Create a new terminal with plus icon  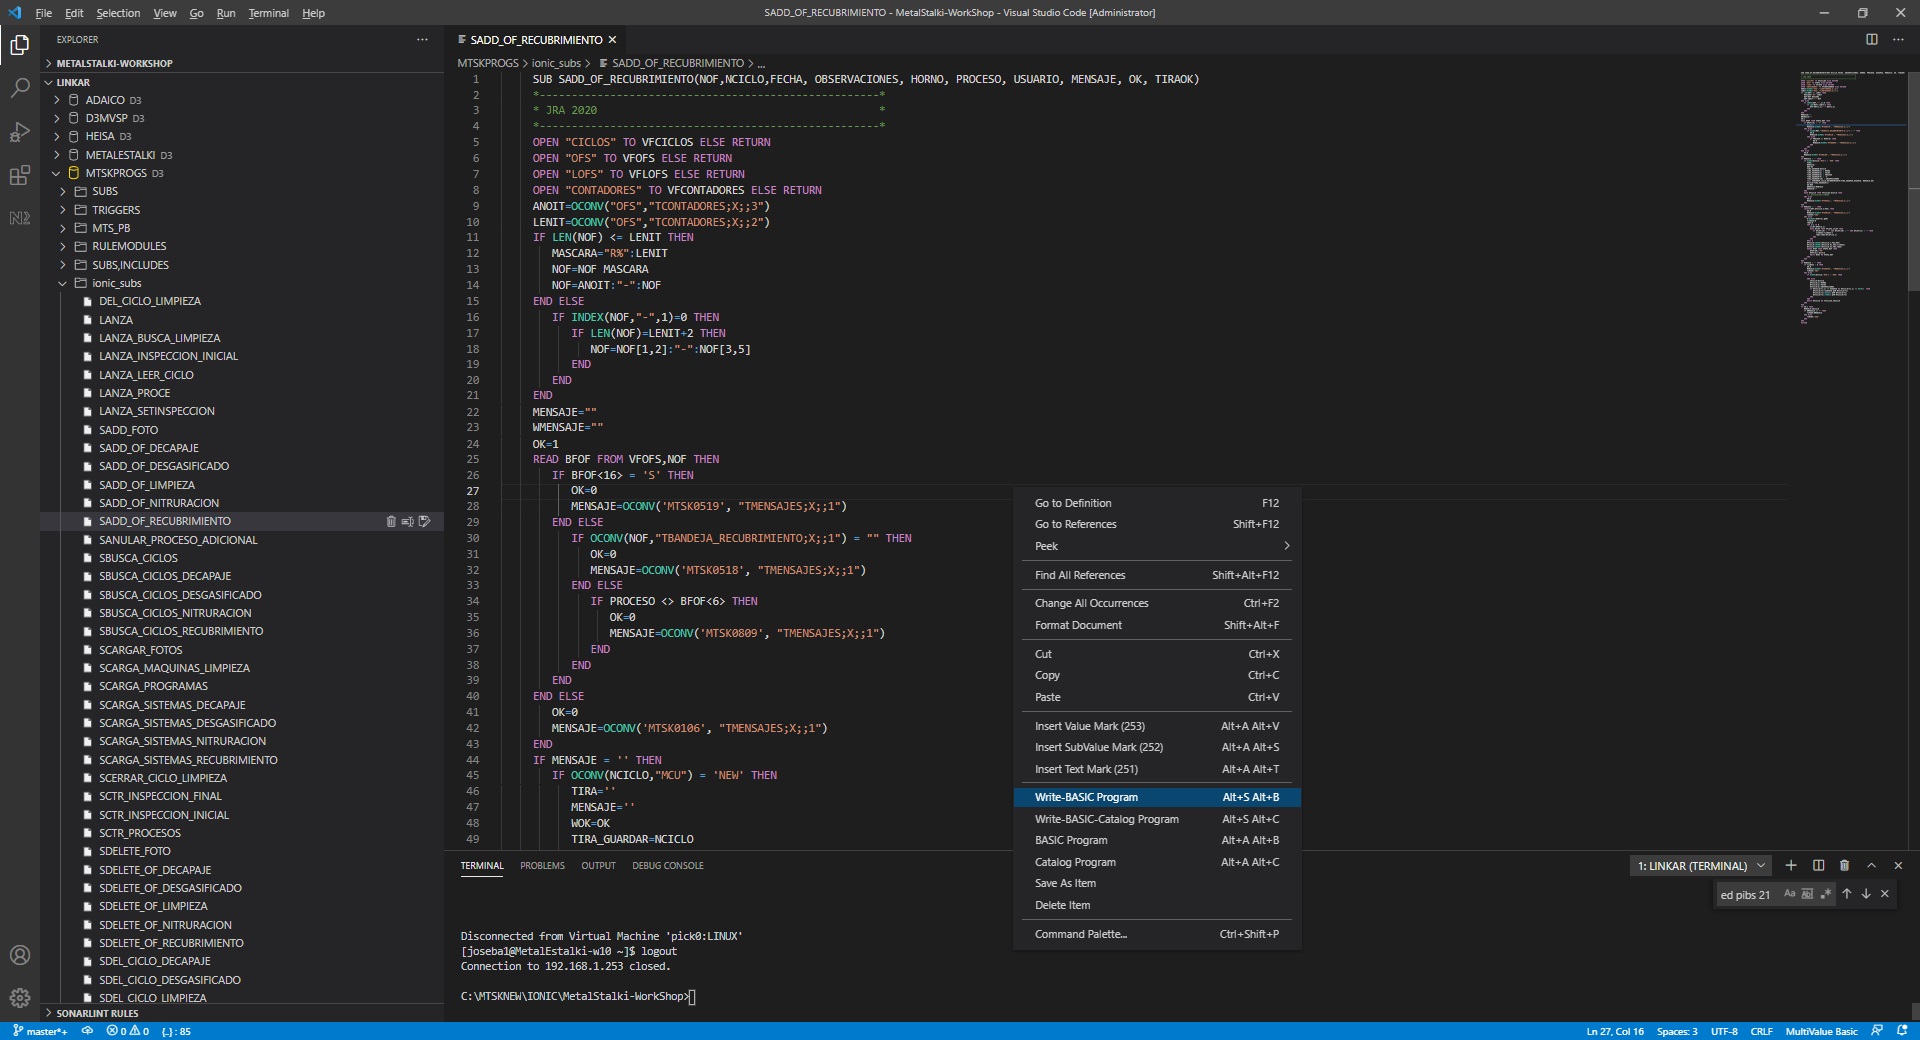tap(1791, 866)
